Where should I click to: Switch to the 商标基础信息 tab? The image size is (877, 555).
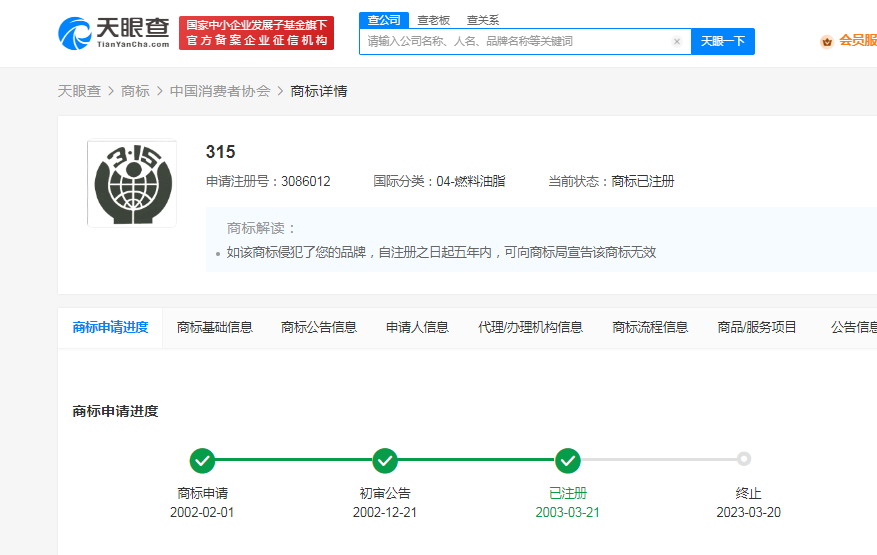(215, 327)
